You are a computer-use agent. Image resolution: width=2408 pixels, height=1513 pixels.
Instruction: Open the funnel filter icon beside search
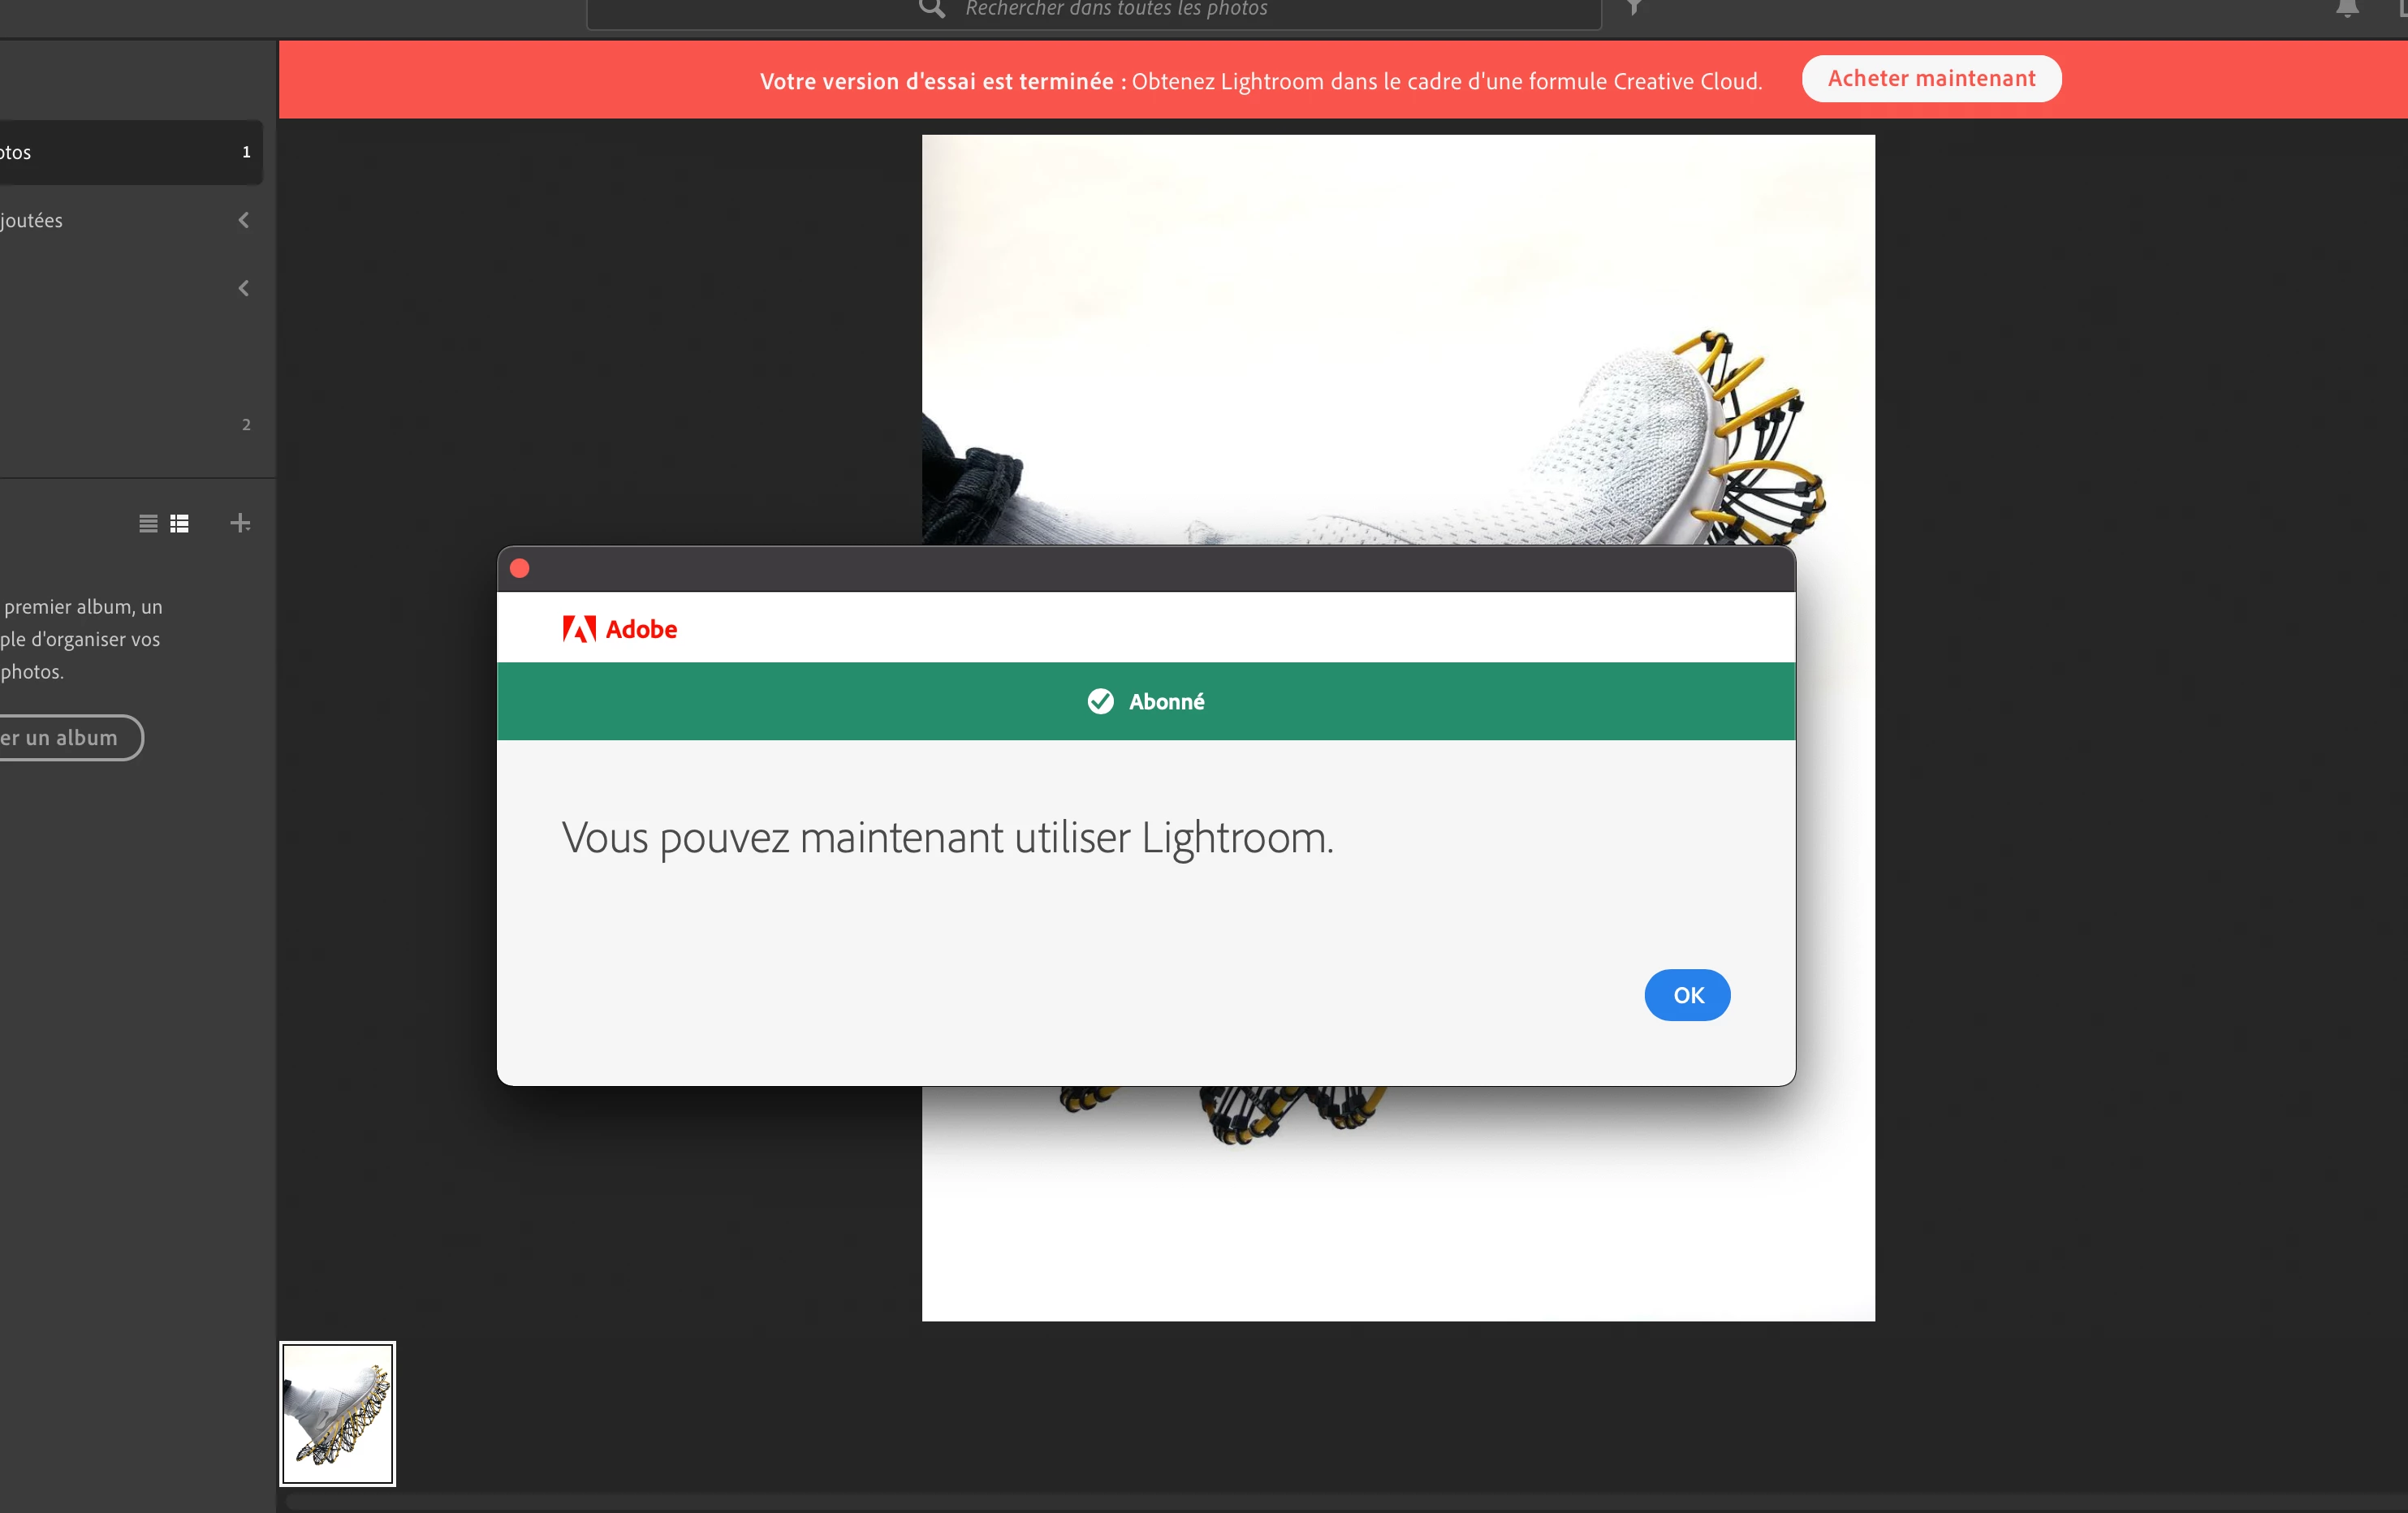point(1634,8)
